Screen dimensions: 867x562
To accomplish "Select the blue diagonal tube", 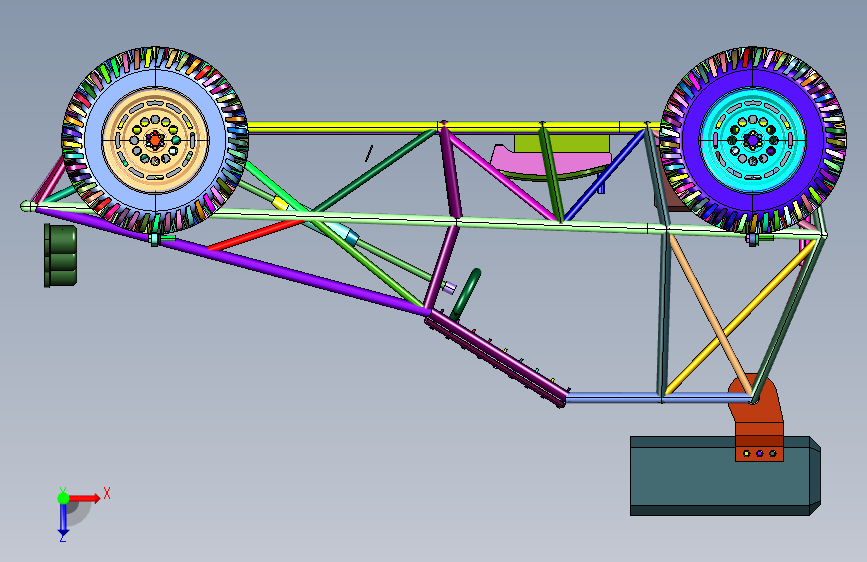I will coord(605,175).
